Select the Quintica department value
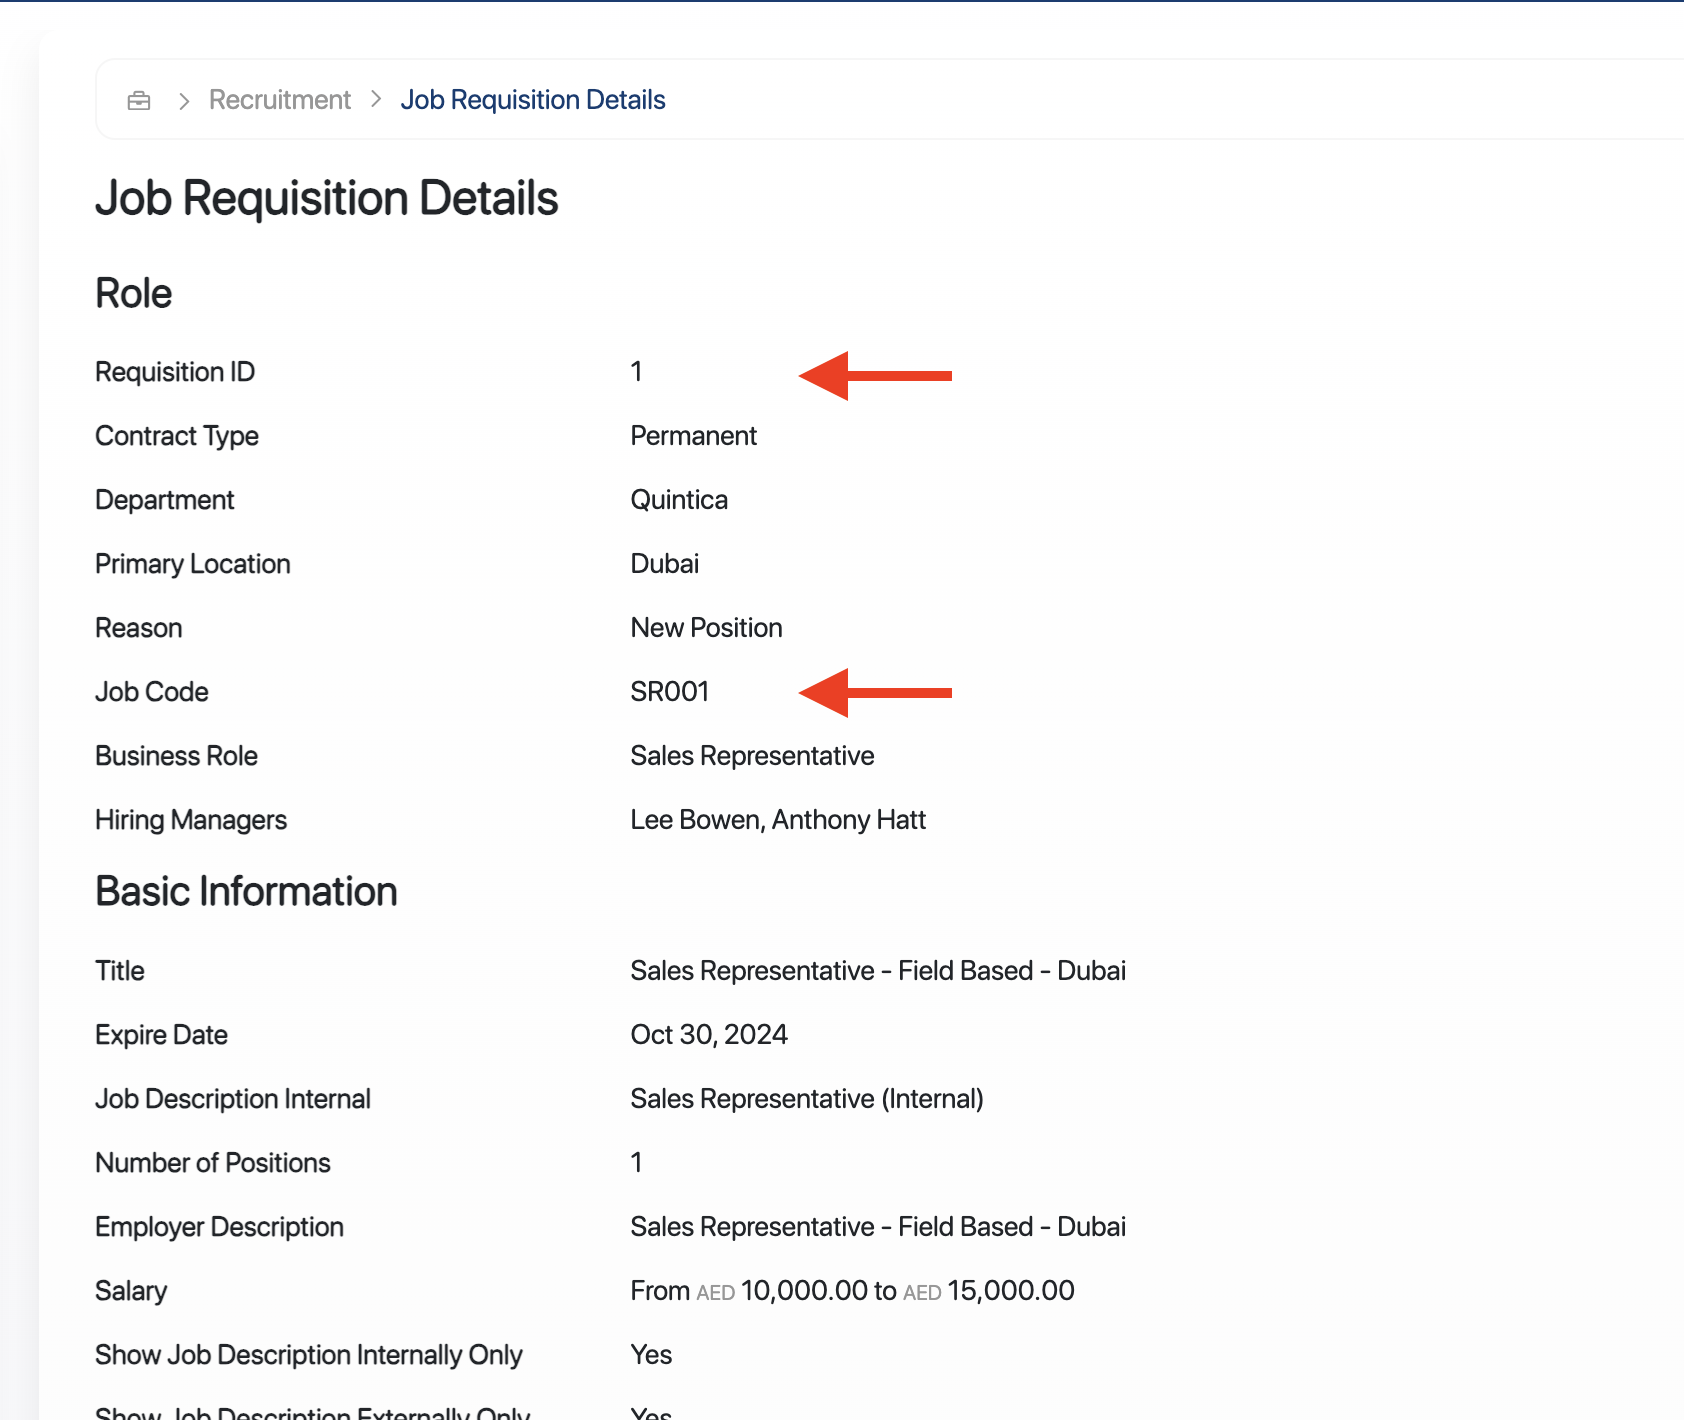 (679, 500)
